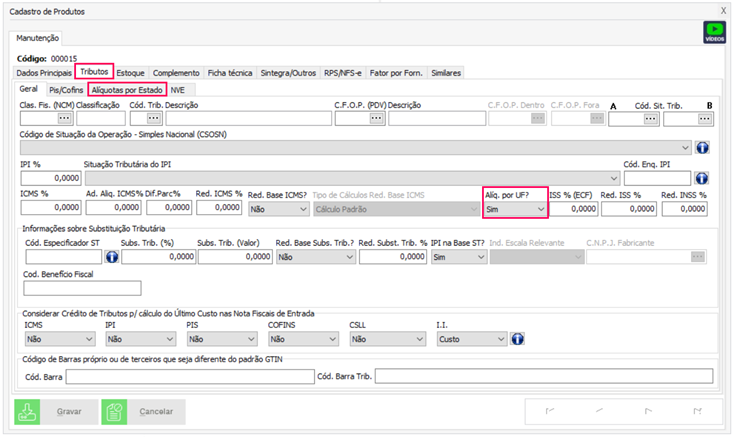Image resolution: width=734 pixels, height=437 pixels.
Task: Switch to the Estoque tab
Action: coord(130,73)
